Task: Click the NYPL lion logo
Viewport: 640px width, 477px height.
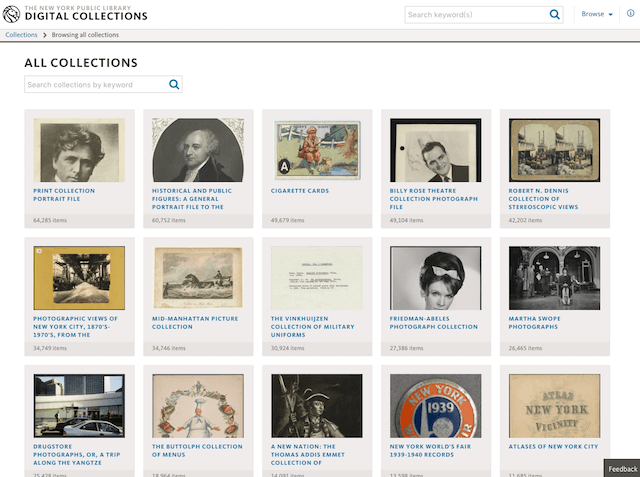Action: [11, 14]
